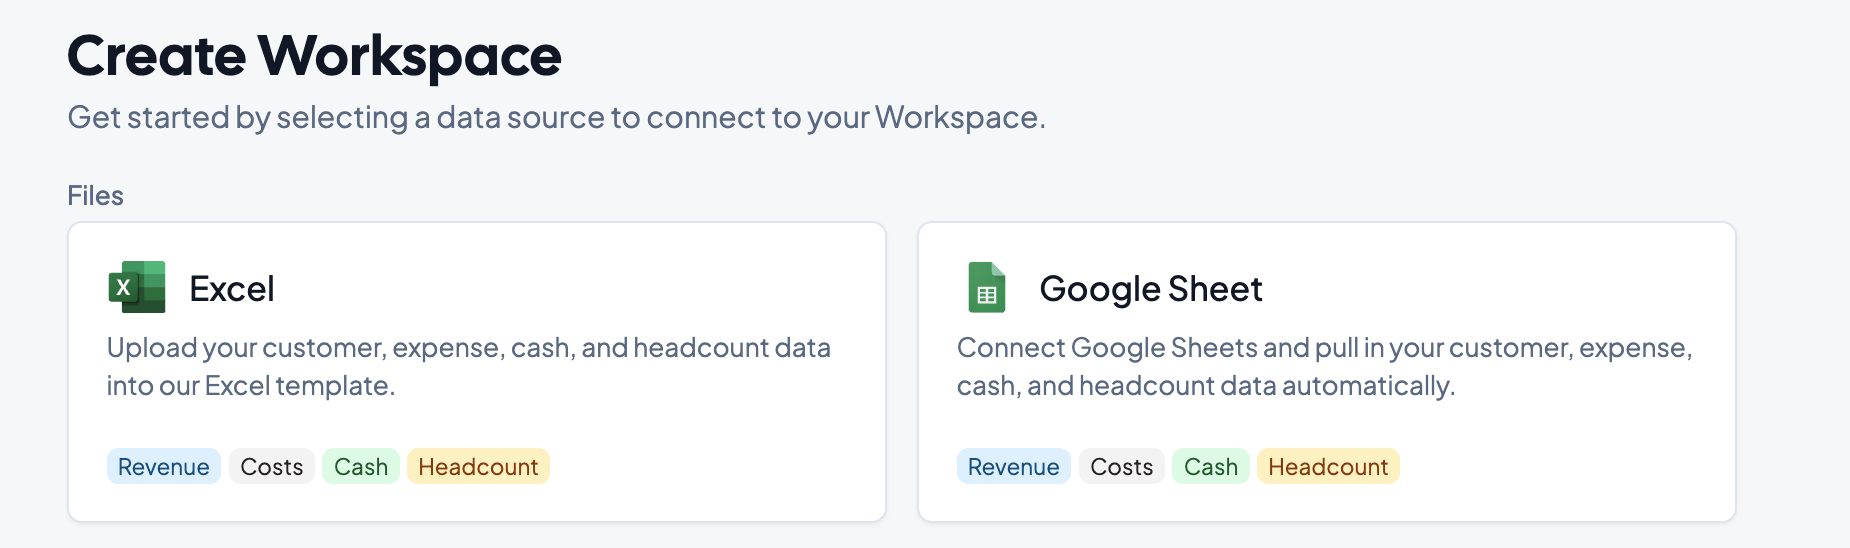Click the 'Upload your customer, expense' description line
The width and height of the screenshot is (1850, 548).
click(468, 348)
